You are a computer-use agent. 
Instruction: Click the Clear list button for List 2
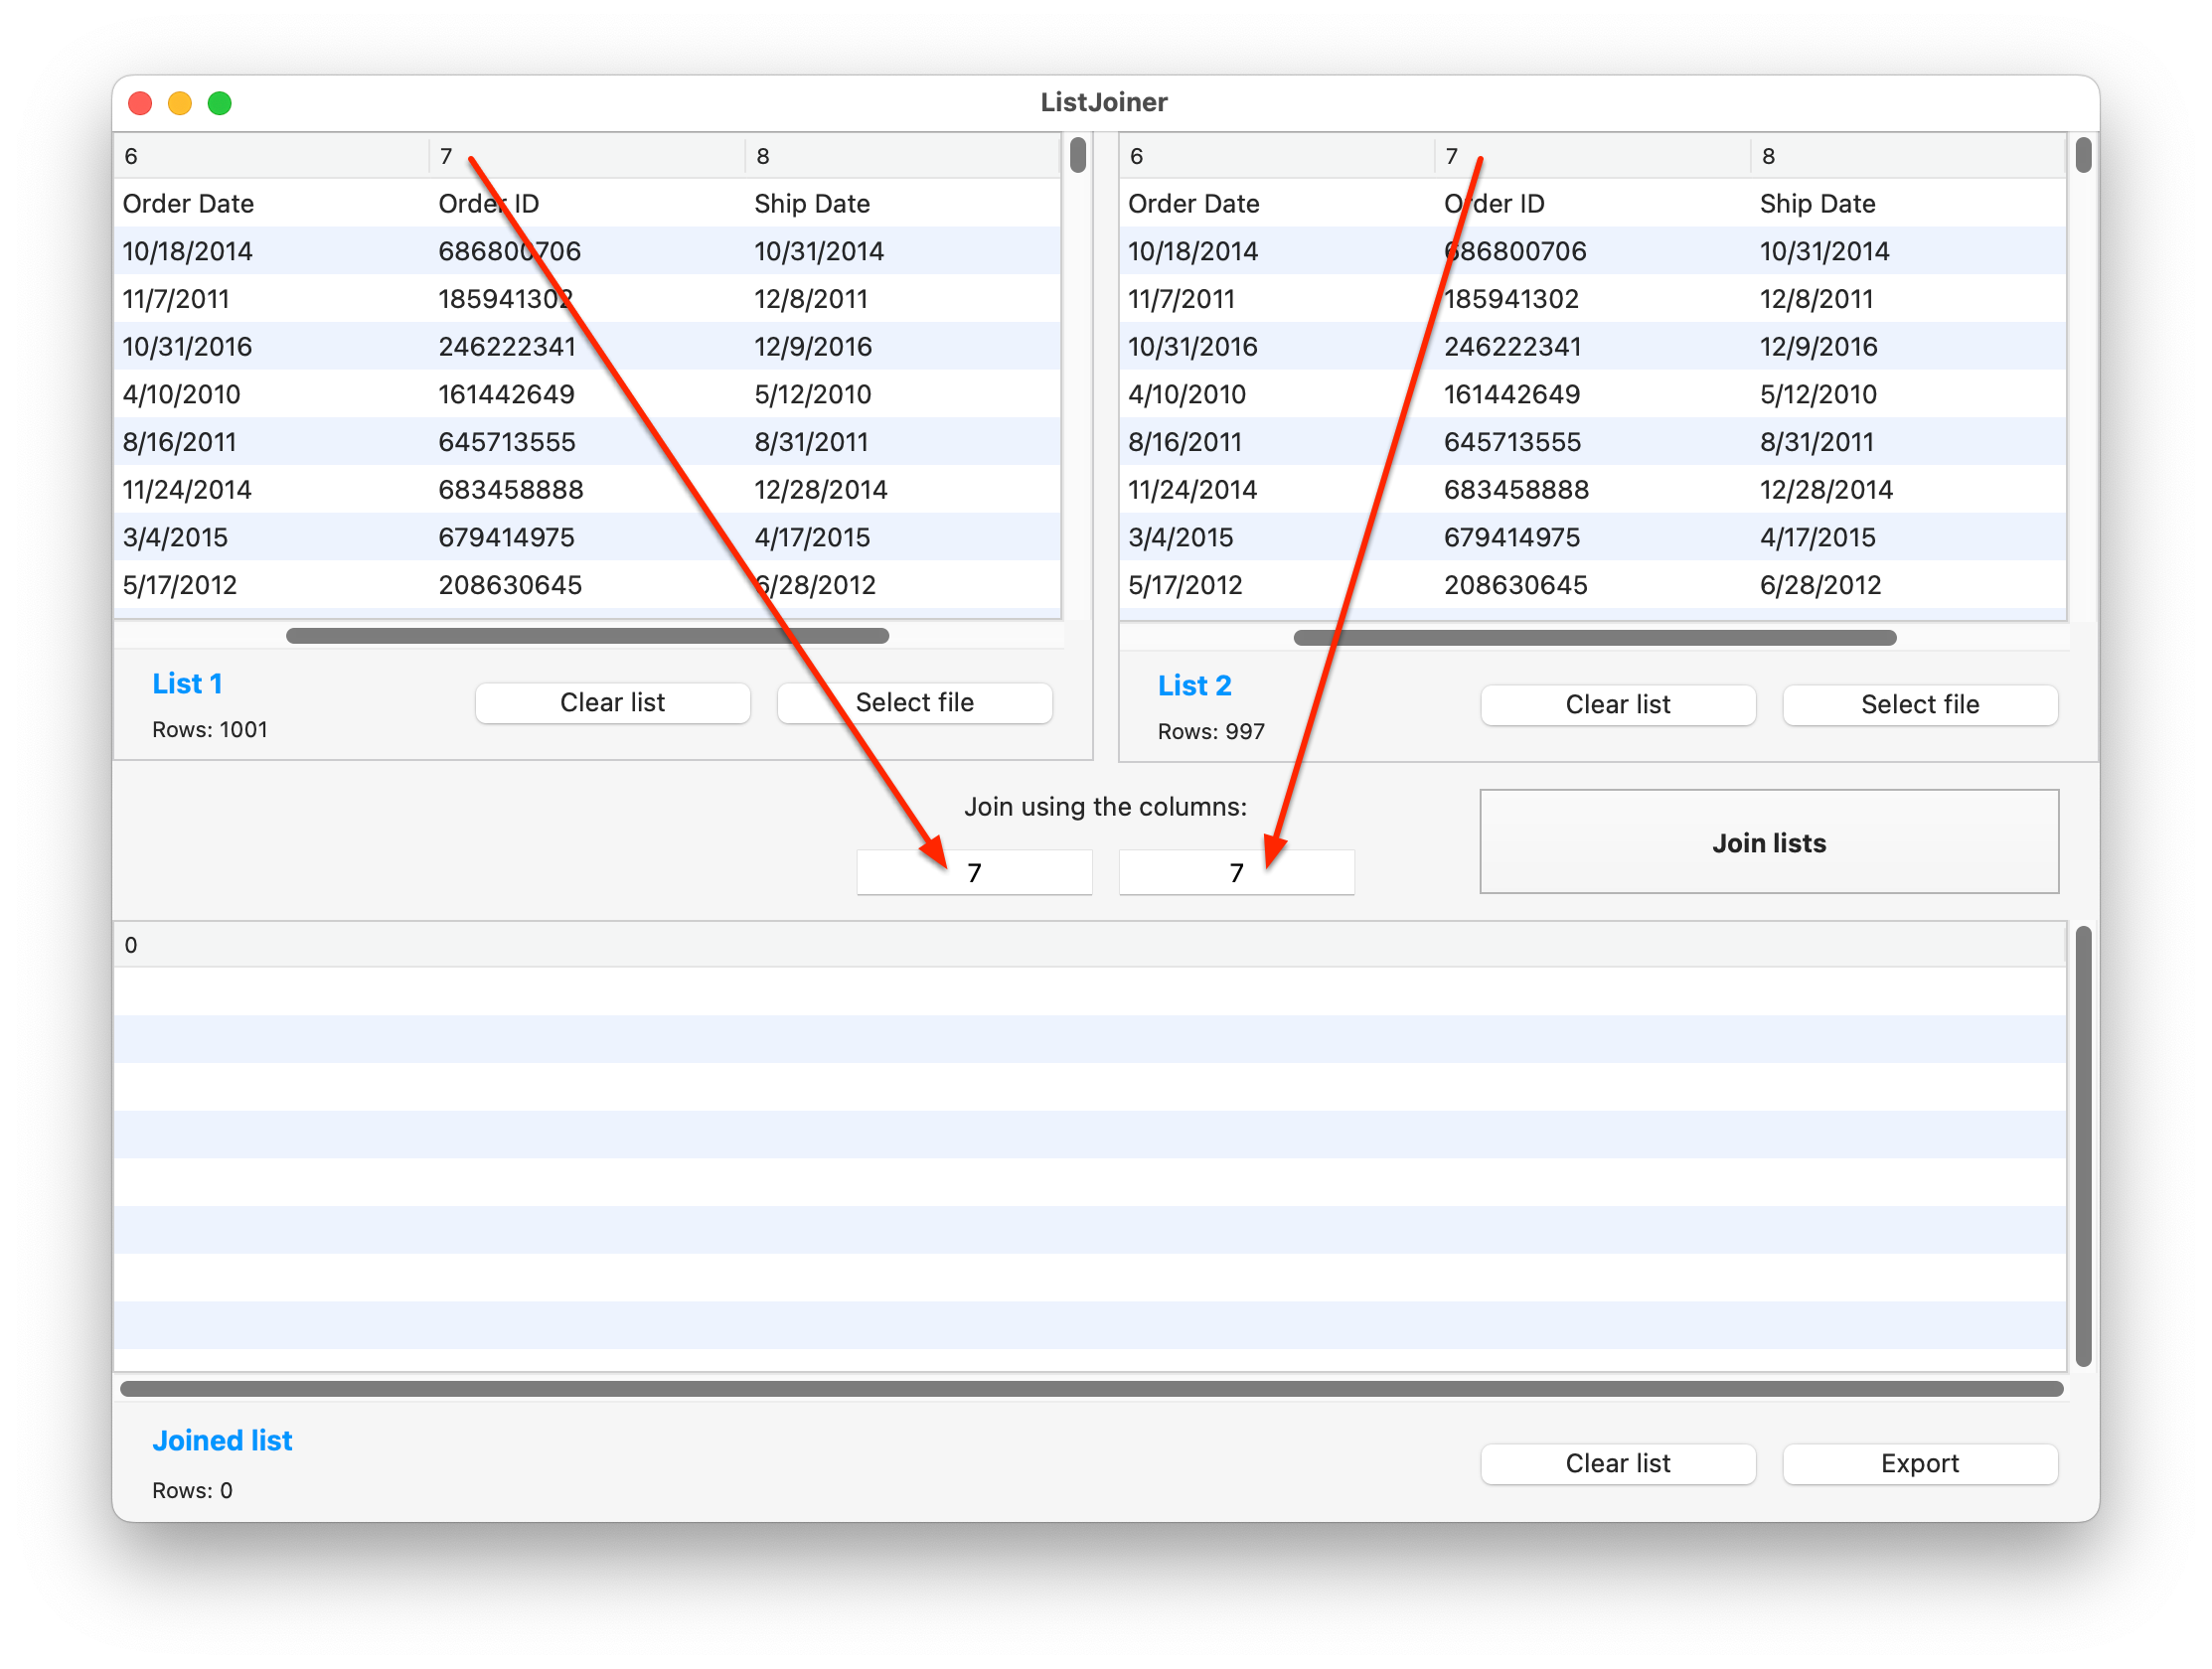[x=1617, y=704]
